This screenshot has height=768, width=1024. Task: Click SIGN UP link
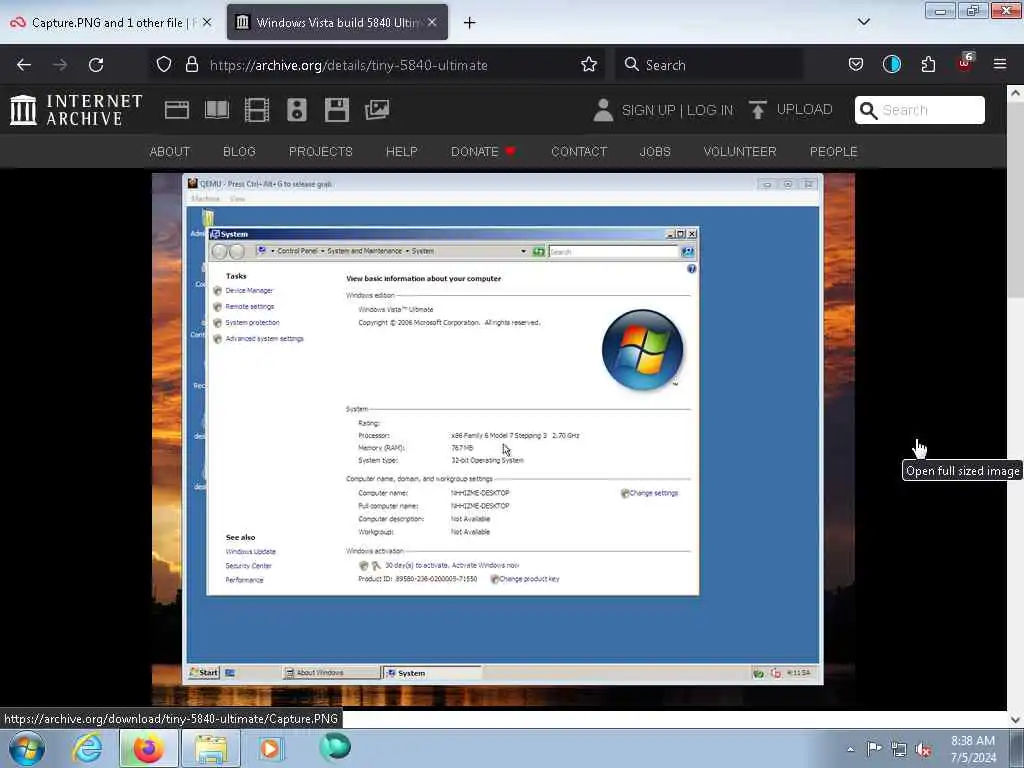pos(648,110)
